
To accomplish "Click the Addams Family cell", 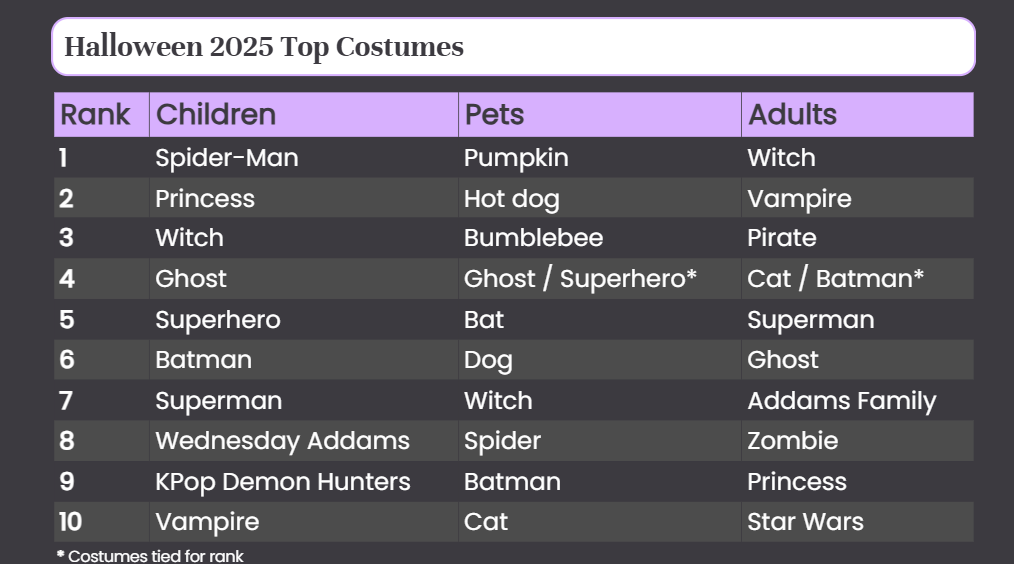I will 858,401.
